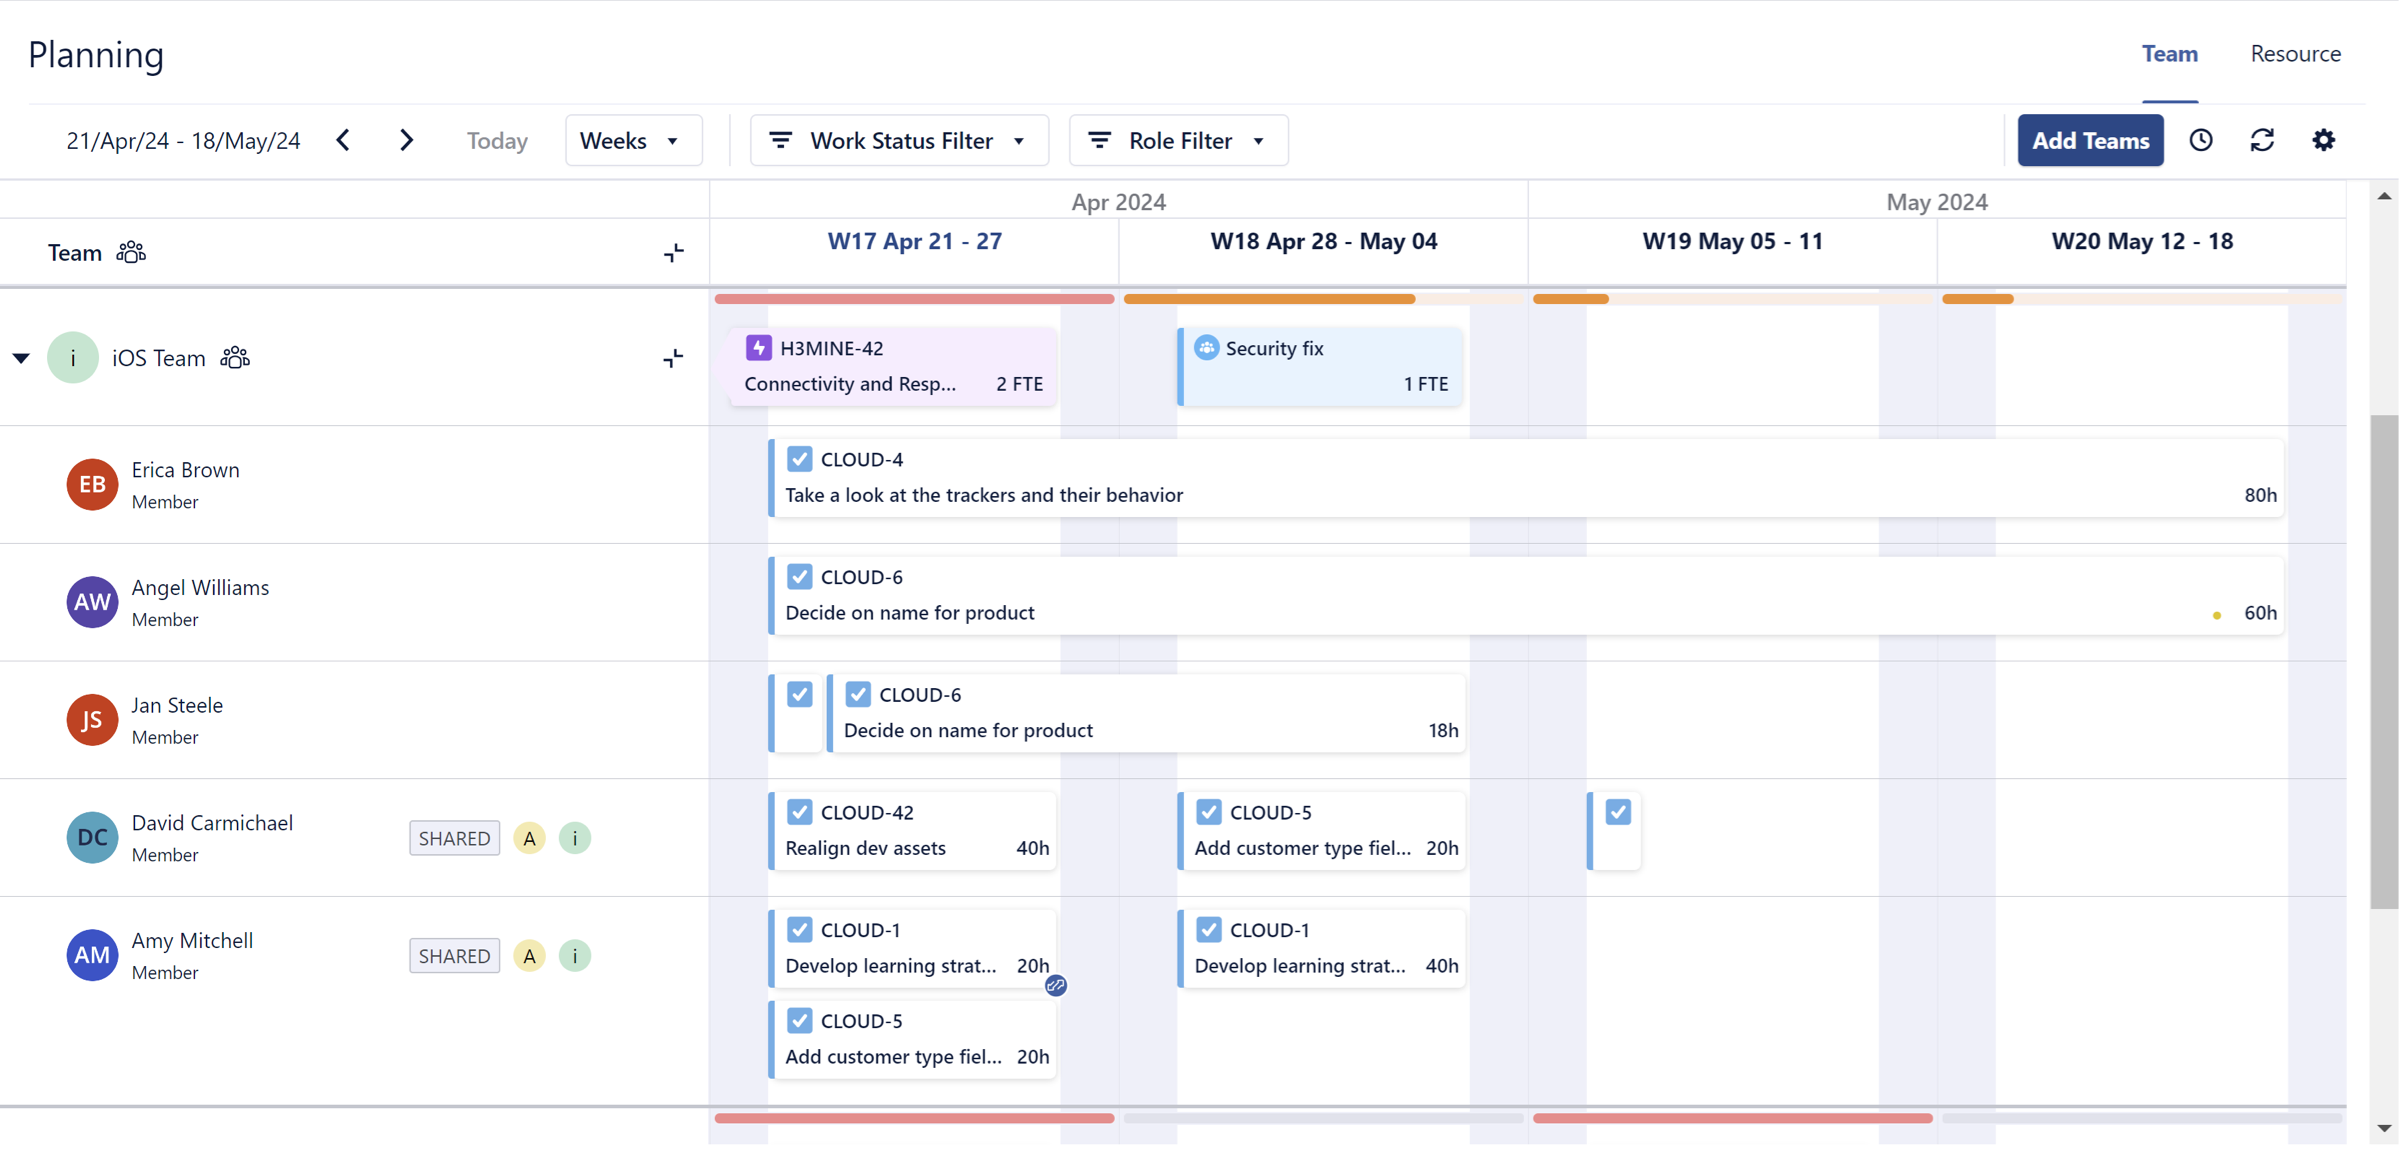Click the CLOUD-42 task checkbox
This screenshot has height=1164, width=2400.
click(799, 812)
